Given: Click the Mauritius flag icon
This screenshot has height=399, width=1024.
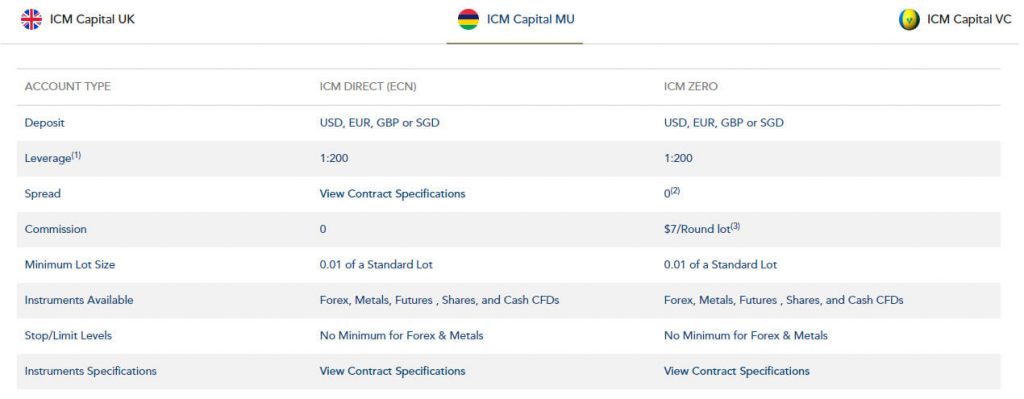Looking at the screenshot, I should tap(468, 20).
